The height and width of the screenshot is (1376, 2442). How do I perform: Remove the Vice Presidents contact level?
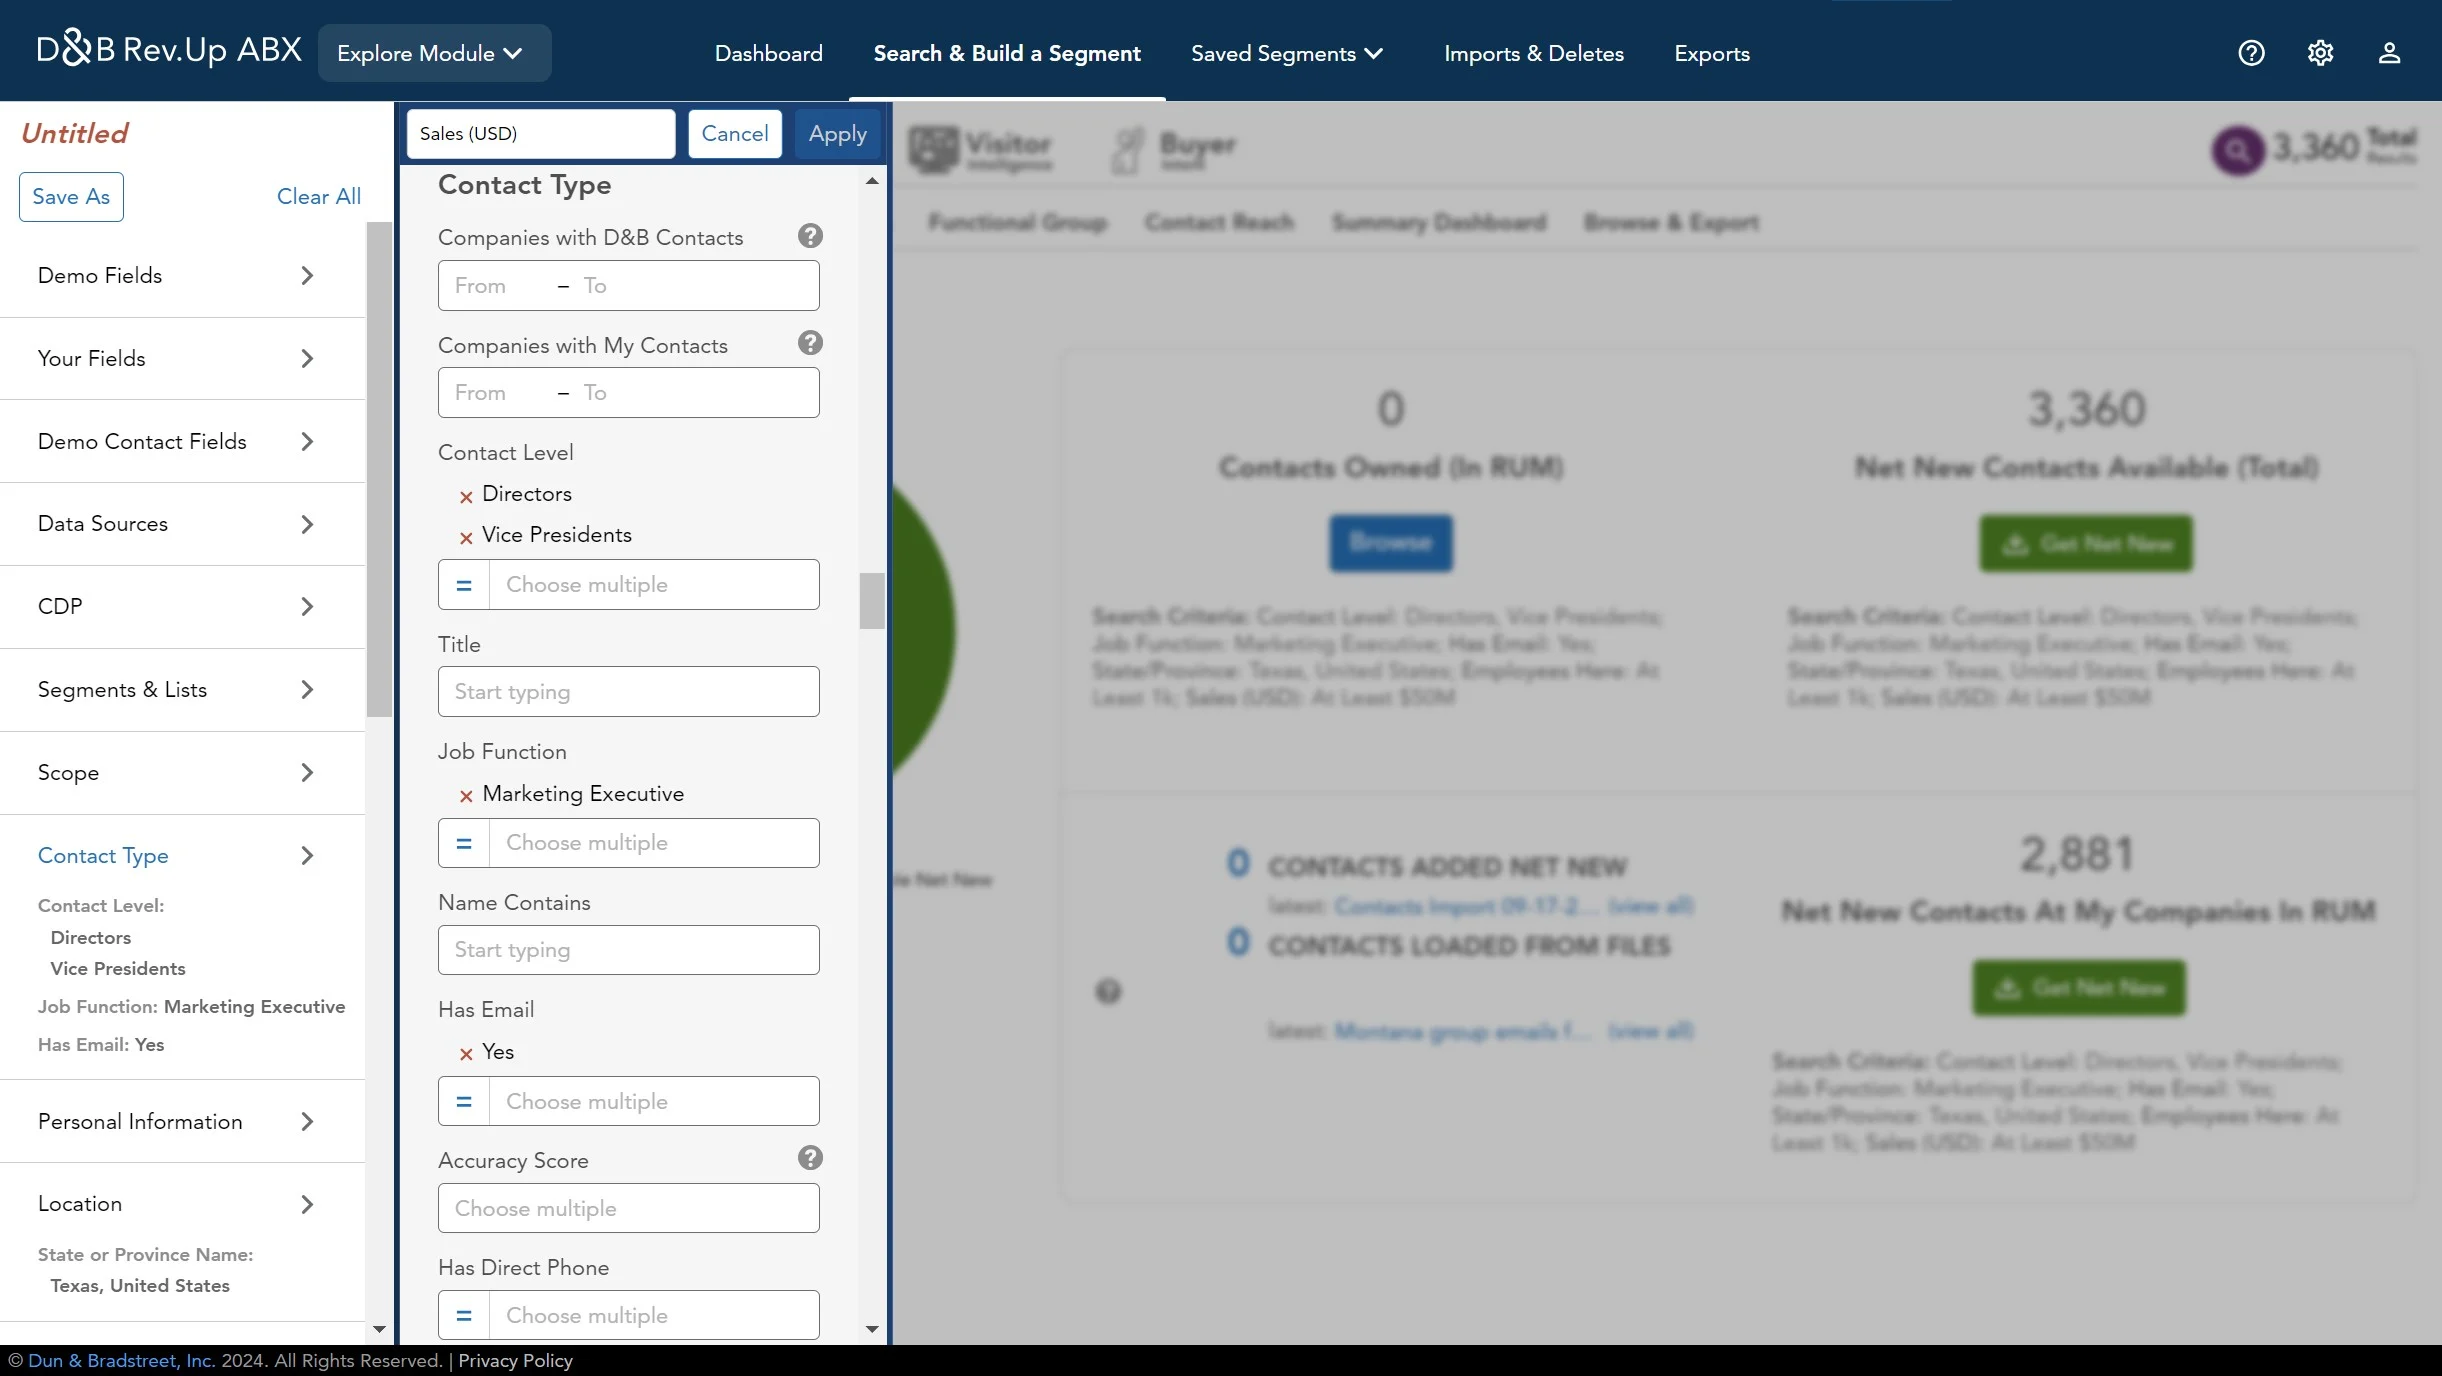click(465, 538)
